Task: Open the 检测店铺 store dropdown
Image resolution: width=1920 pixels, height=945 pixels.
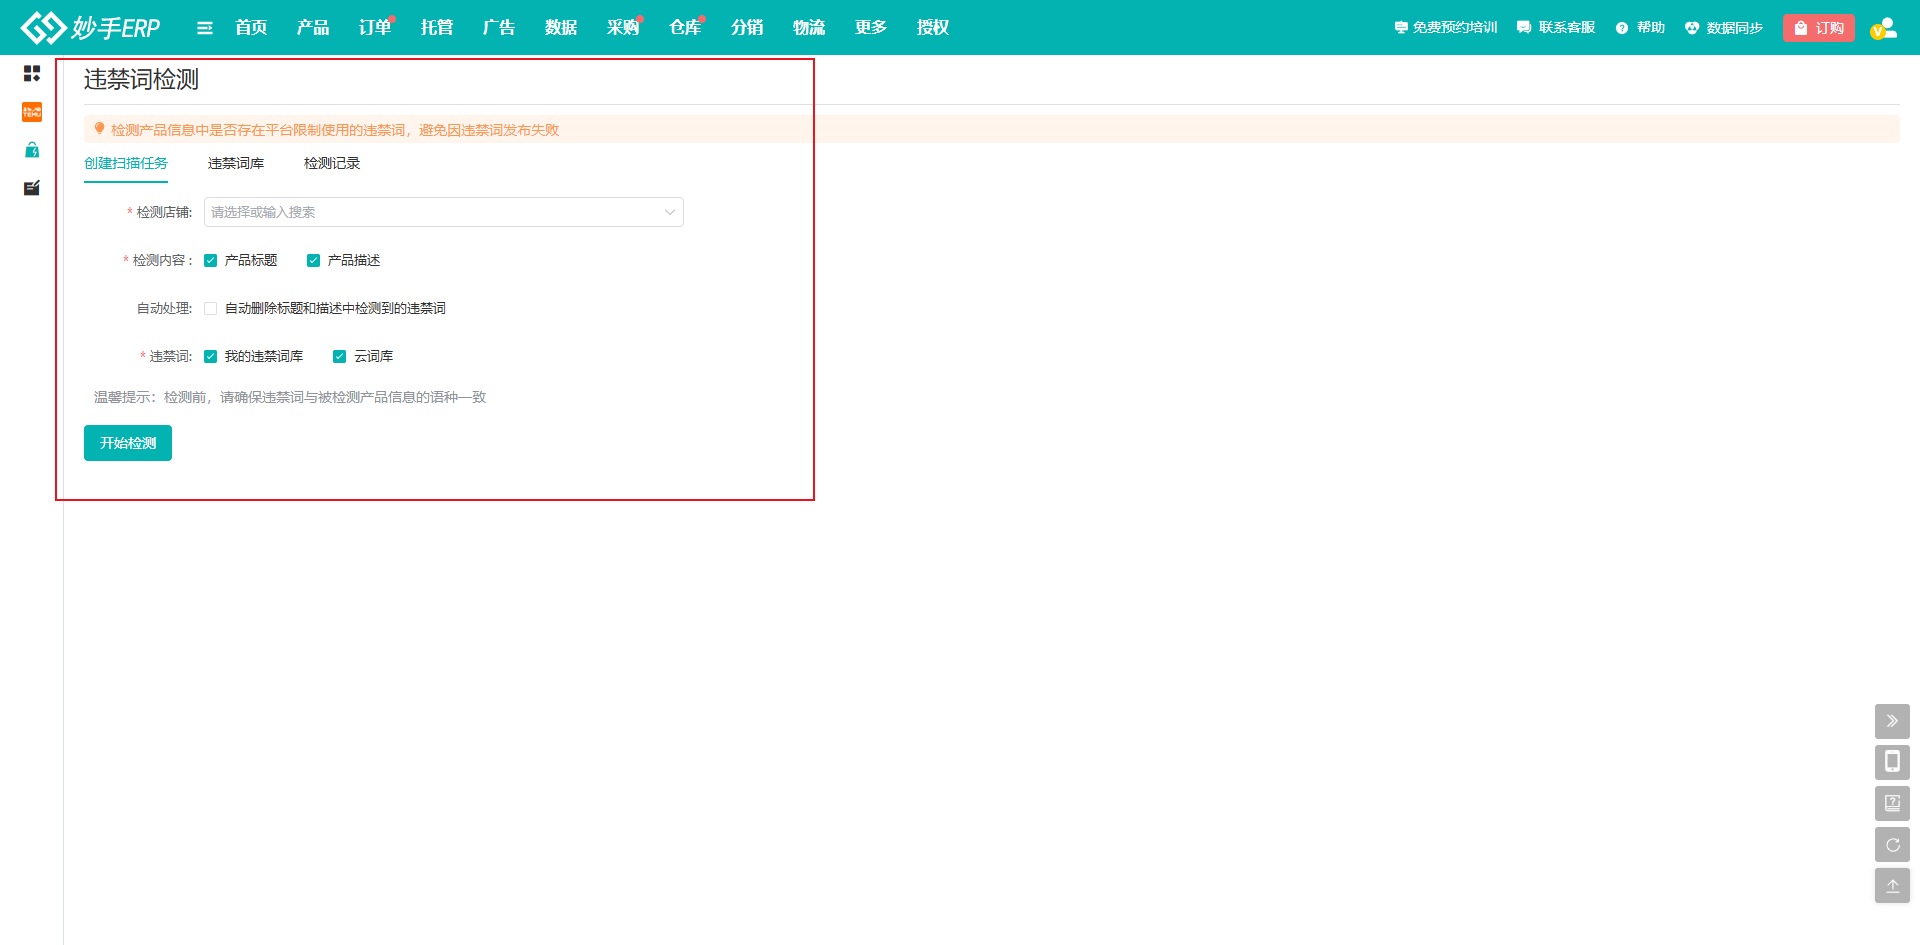Action: point(443,212)
